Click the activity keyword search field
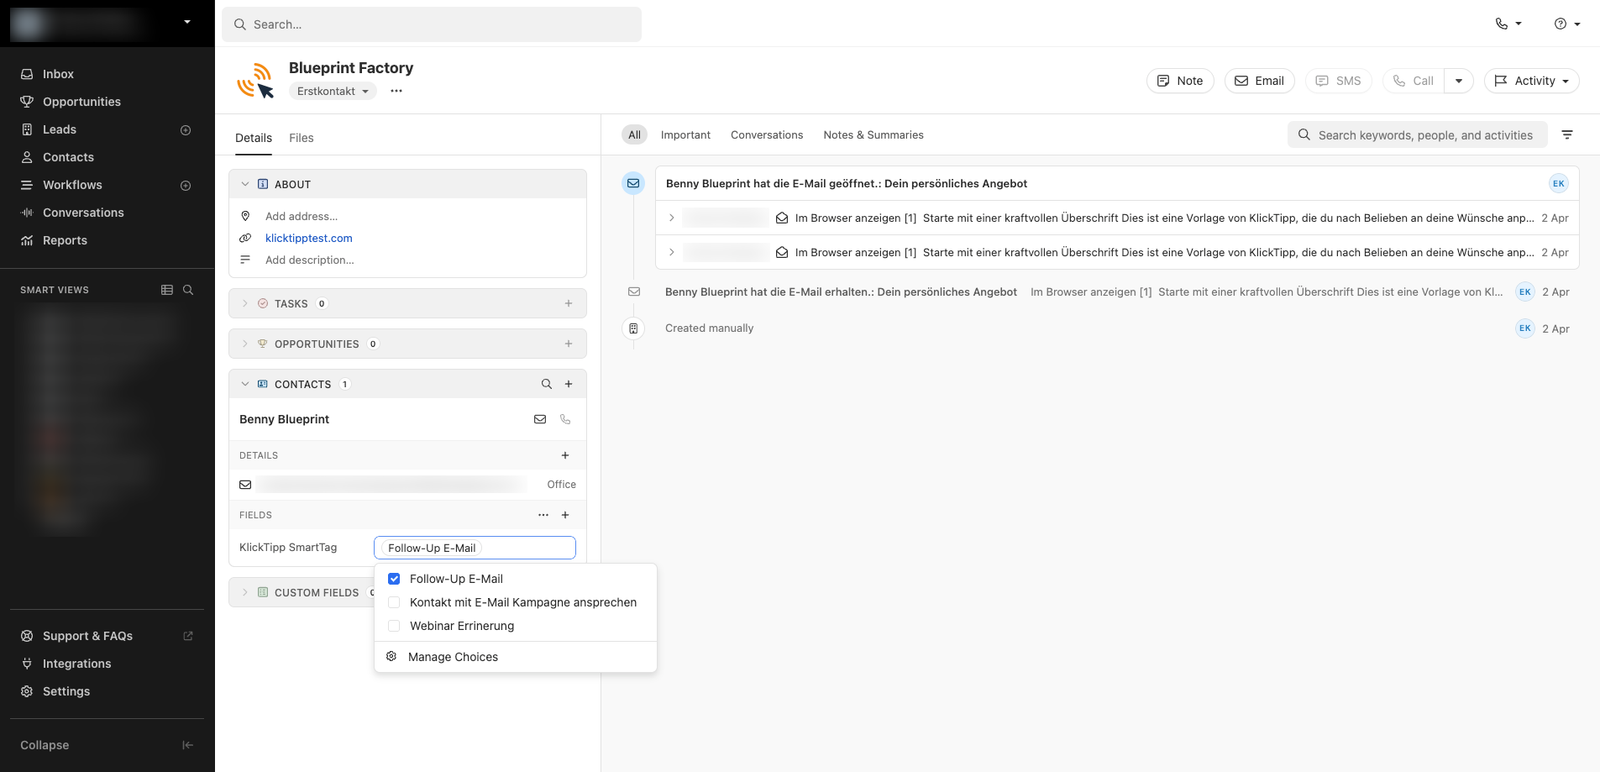 (x=1418, y=135)
